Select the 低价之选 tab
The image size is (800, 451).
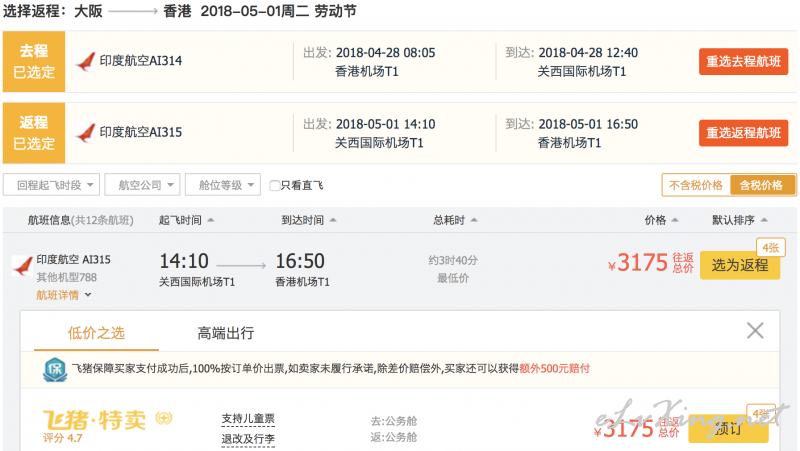click(x=96, y=333)
